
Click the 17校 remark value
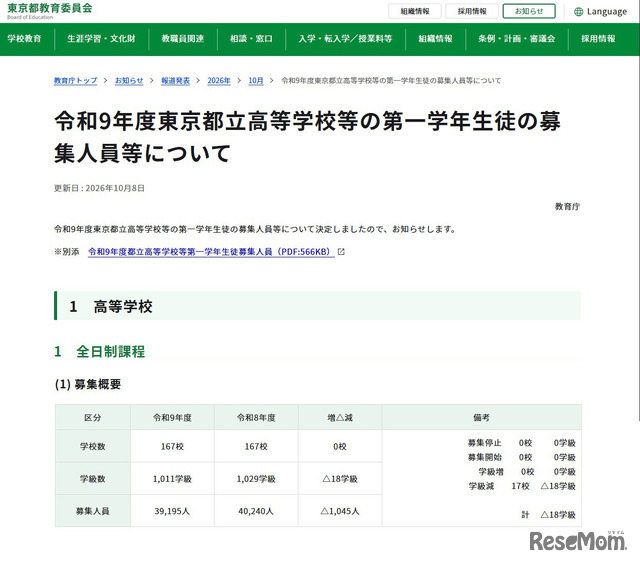(x=520, y=486)
